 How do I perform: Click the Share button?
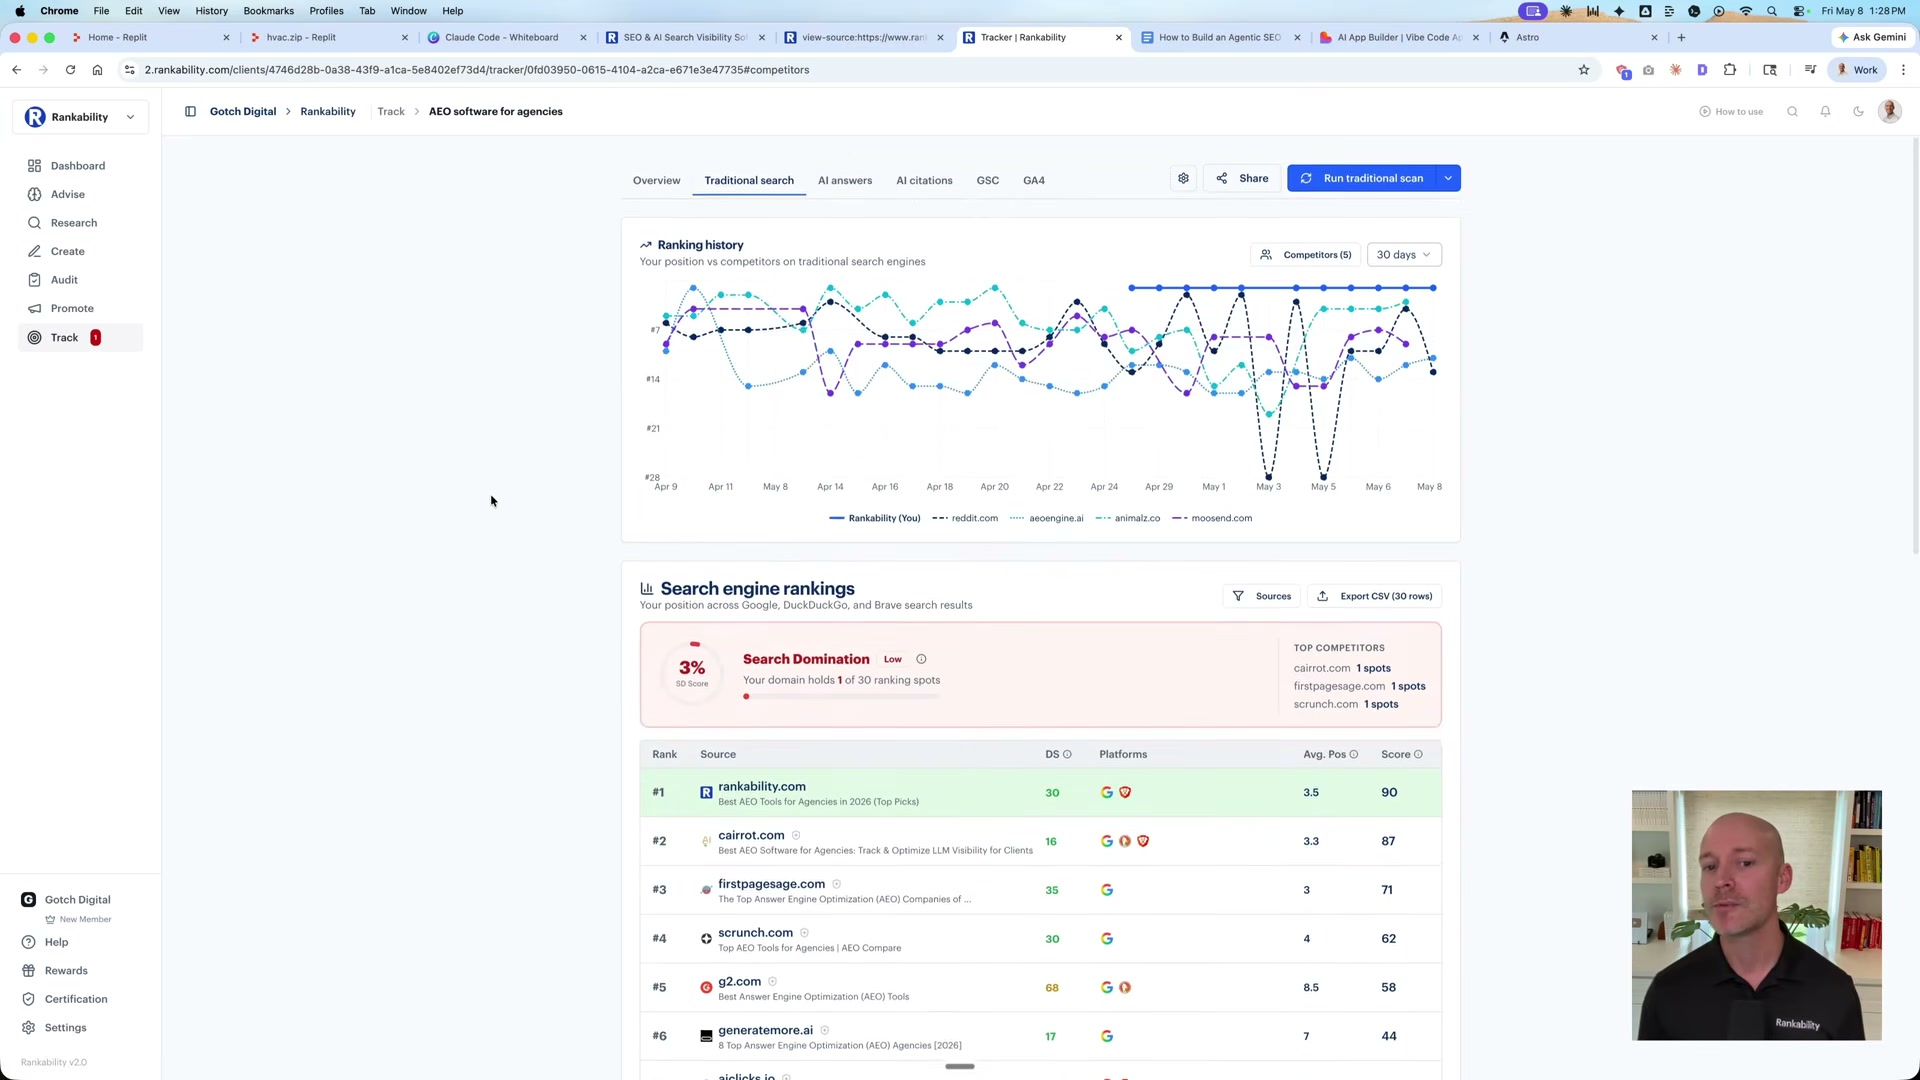coord(1242,178)
